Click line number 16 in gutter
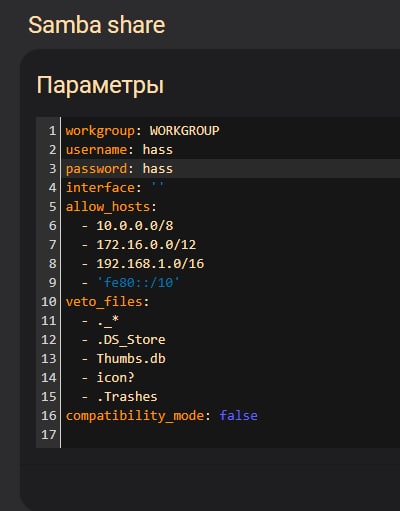Image resolution: width=400 pixels, height=511 pixels. click(49, 416)
